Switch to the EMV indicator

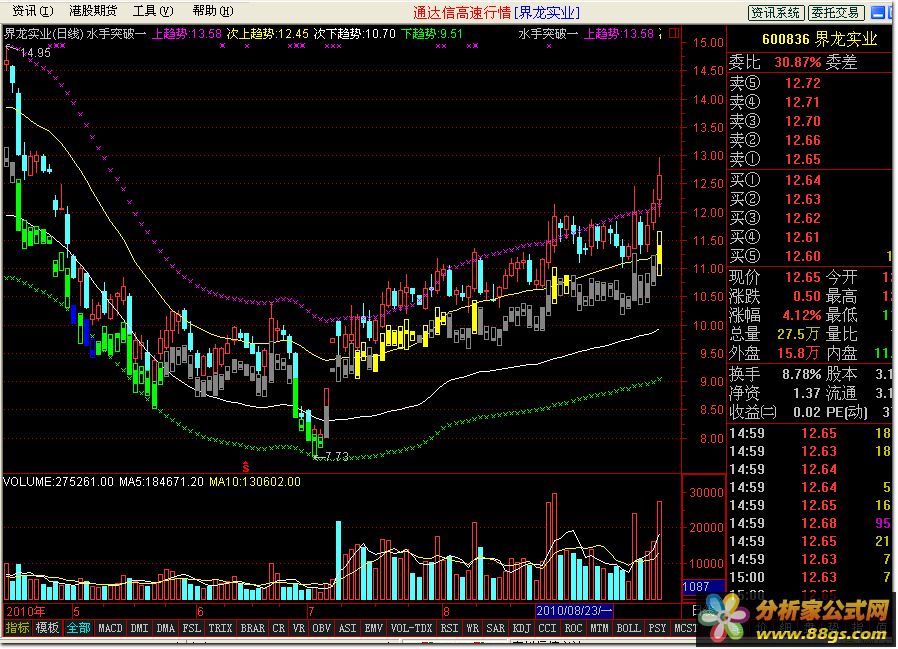click(374, 628)
